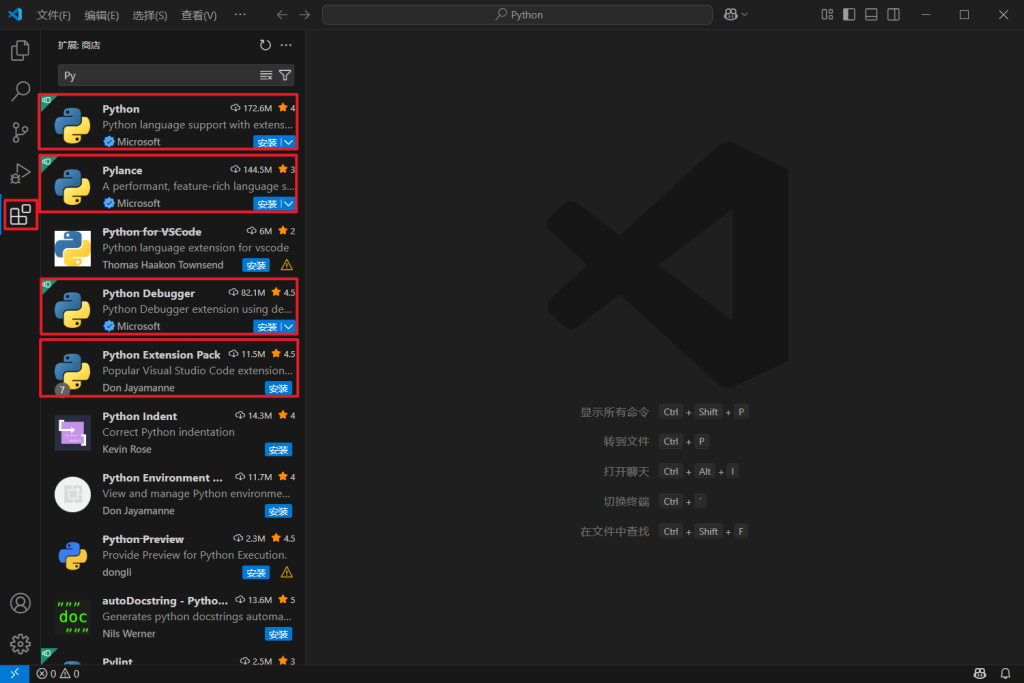Open the Explorer view in activity bar
The image size is (1024, 683).
pos(20,50)
